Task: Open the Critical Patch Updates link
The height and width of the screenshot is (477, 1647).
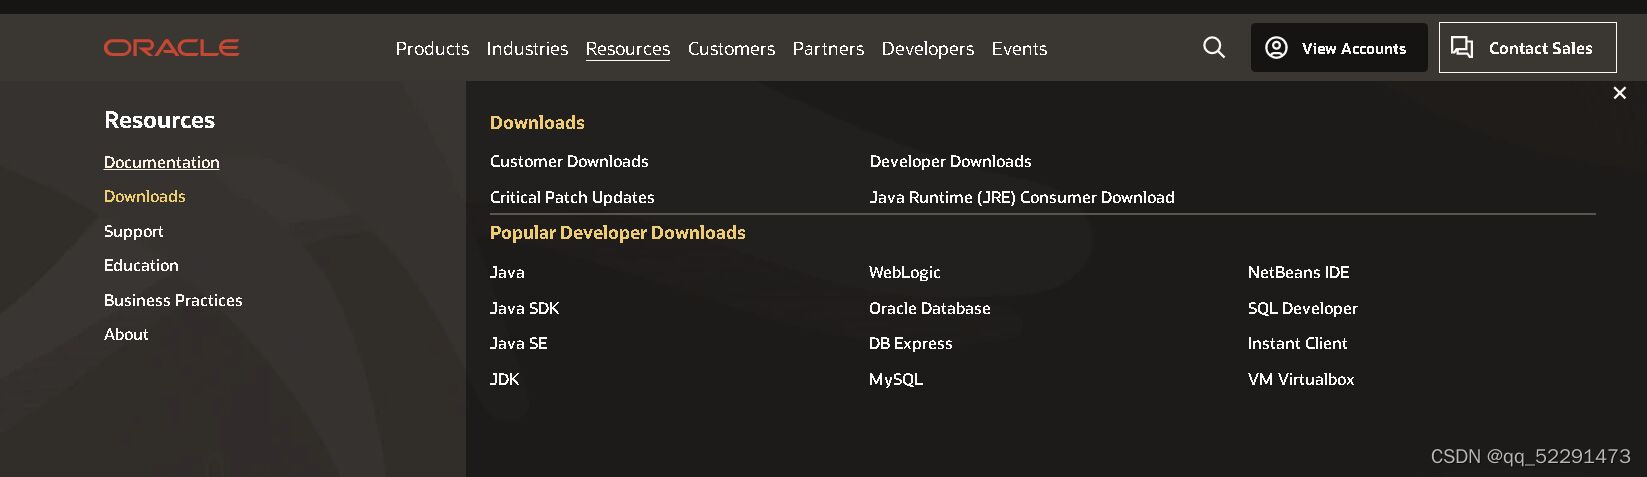Action: click(x=572, y=197)
